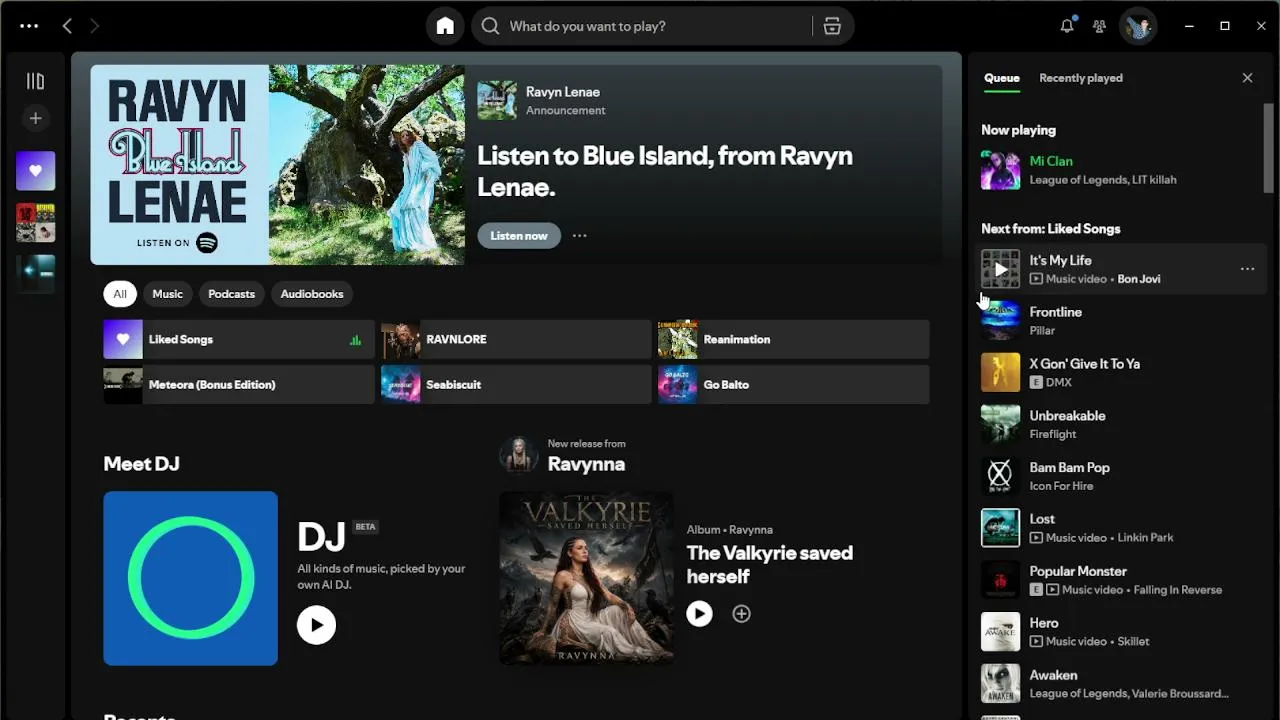Screen dimensions: 1280x720
Task: Open Meteora (Bonus Edition) card
Action: 239,384
